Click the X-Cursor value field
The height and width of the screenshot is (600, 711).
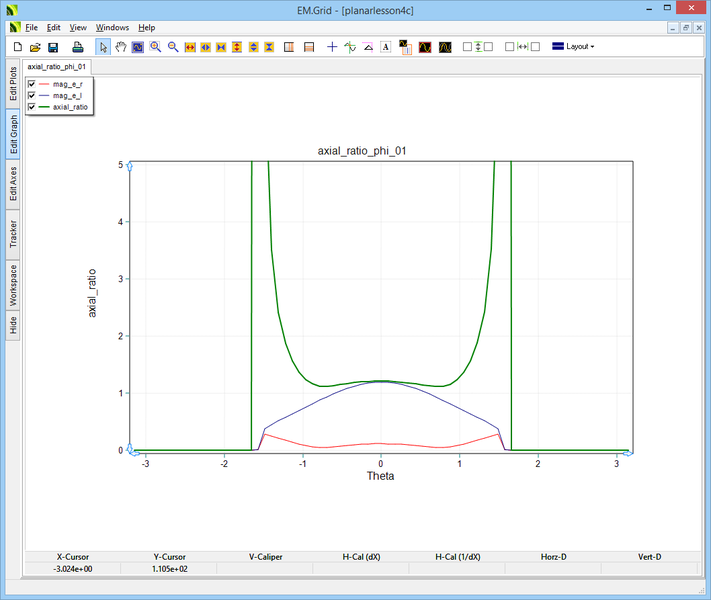(72, 568)
